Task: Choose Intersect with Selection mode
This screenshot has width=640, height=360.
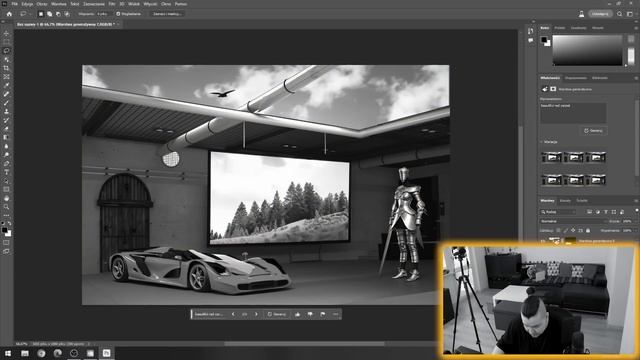Action: pyautogui.click(x=67, y=14)
